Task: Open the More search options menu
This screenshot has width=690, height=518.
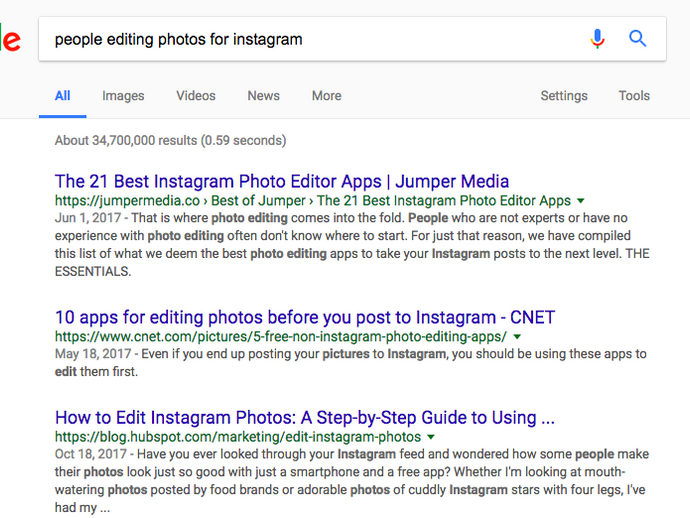Action: click(x=326, y=96)
